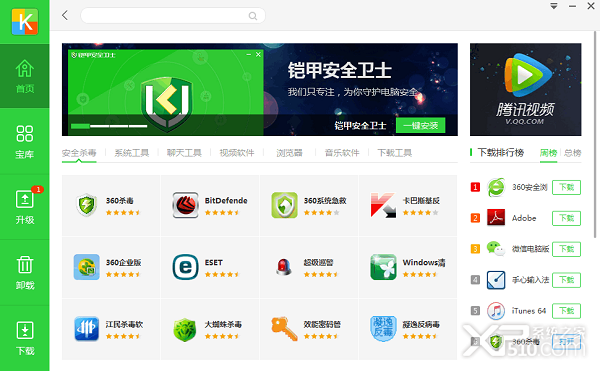Select the 聊天工具 category tab

click(184, 153)
